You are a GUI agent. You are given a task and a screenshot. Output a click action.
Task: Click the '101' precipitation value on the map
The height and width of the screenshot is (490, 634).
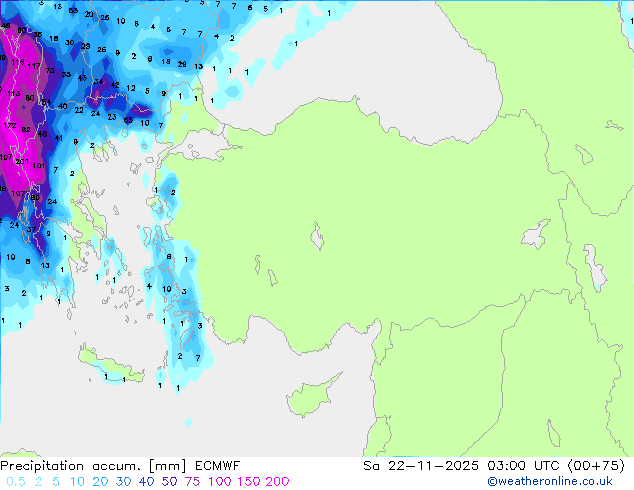point(38,165)
